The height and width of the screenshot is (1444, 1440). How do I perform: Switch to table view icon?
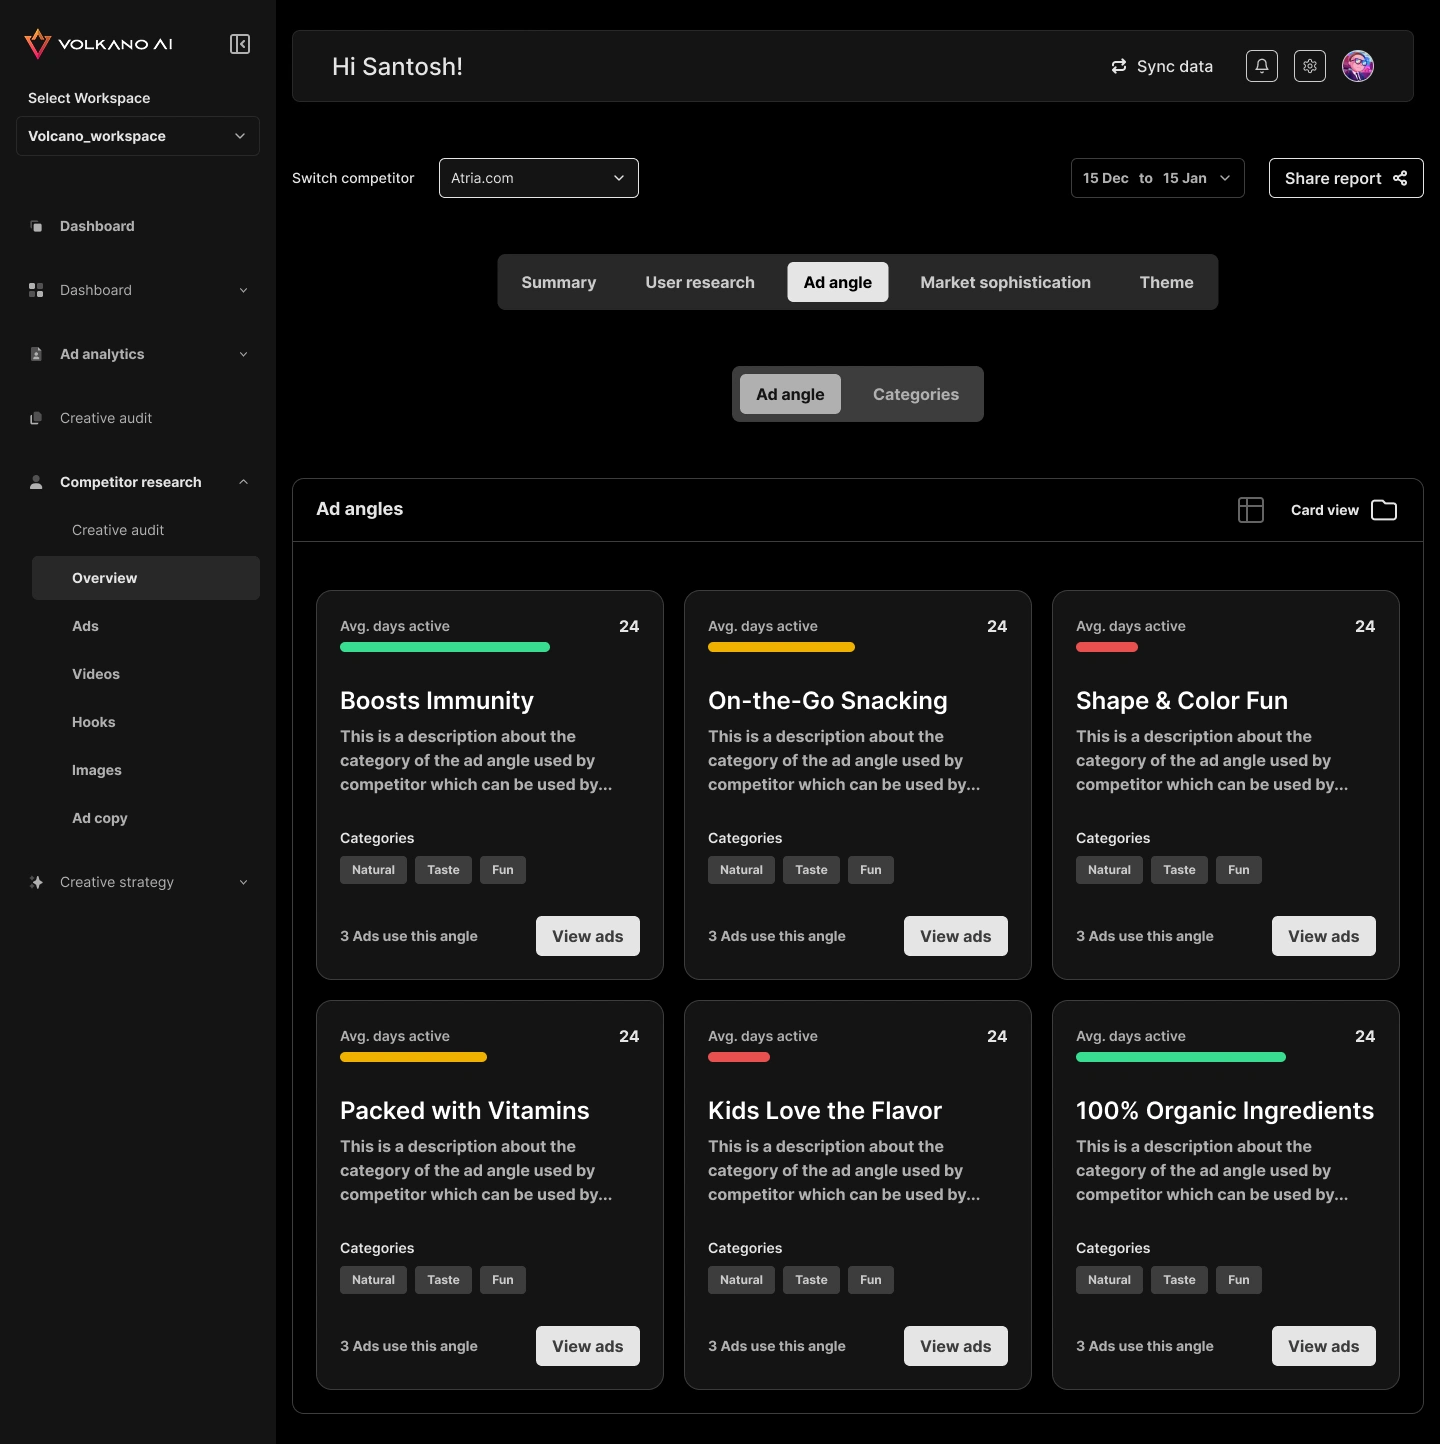(1251, 510)
